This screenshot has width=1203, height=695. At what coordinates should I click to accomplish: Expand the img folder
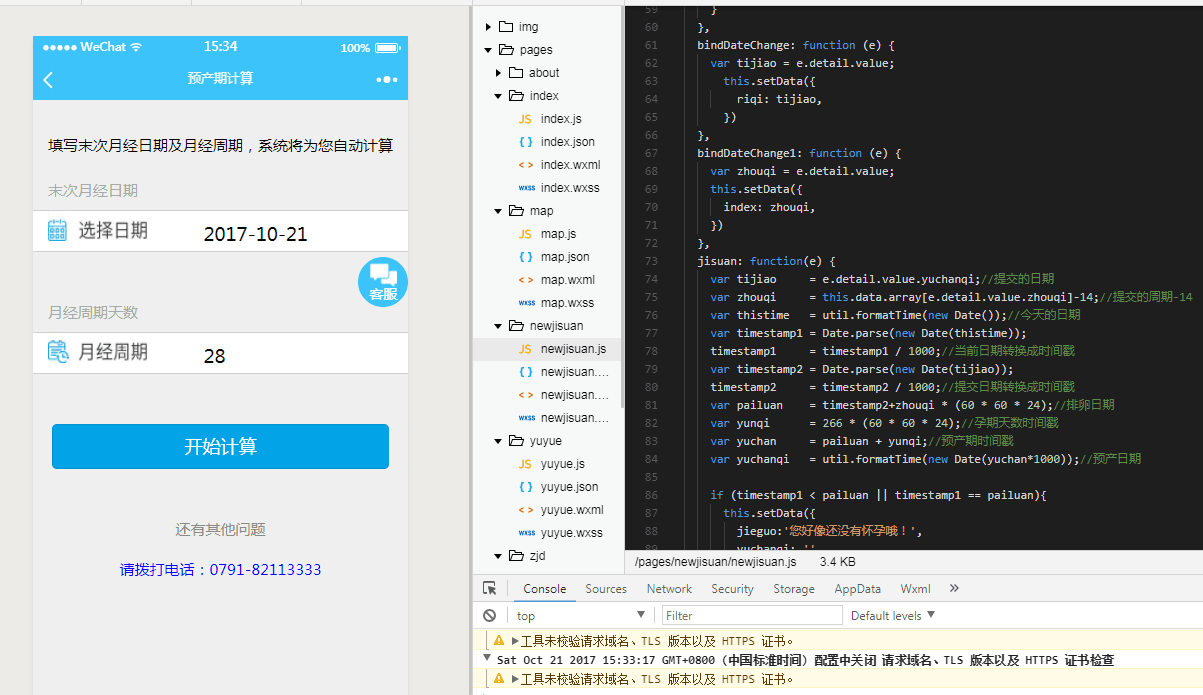(489, 27)
